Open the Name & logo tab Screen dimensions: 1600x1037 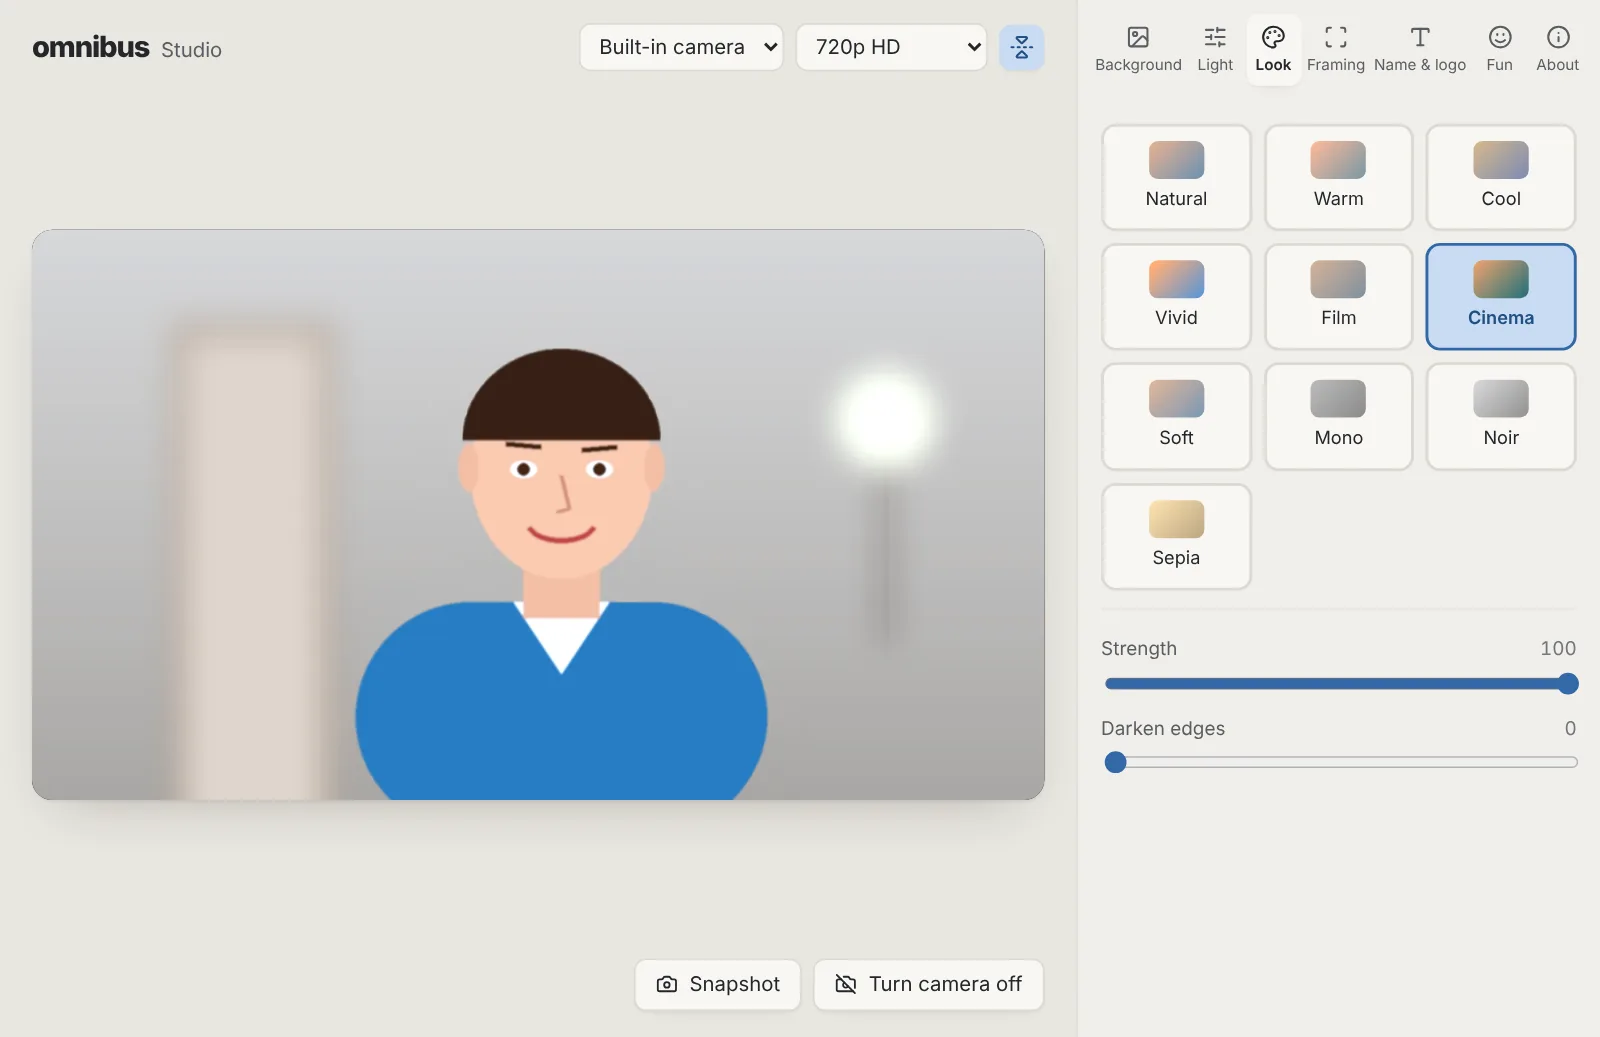pyautogui.click(x=1420, y=50)
